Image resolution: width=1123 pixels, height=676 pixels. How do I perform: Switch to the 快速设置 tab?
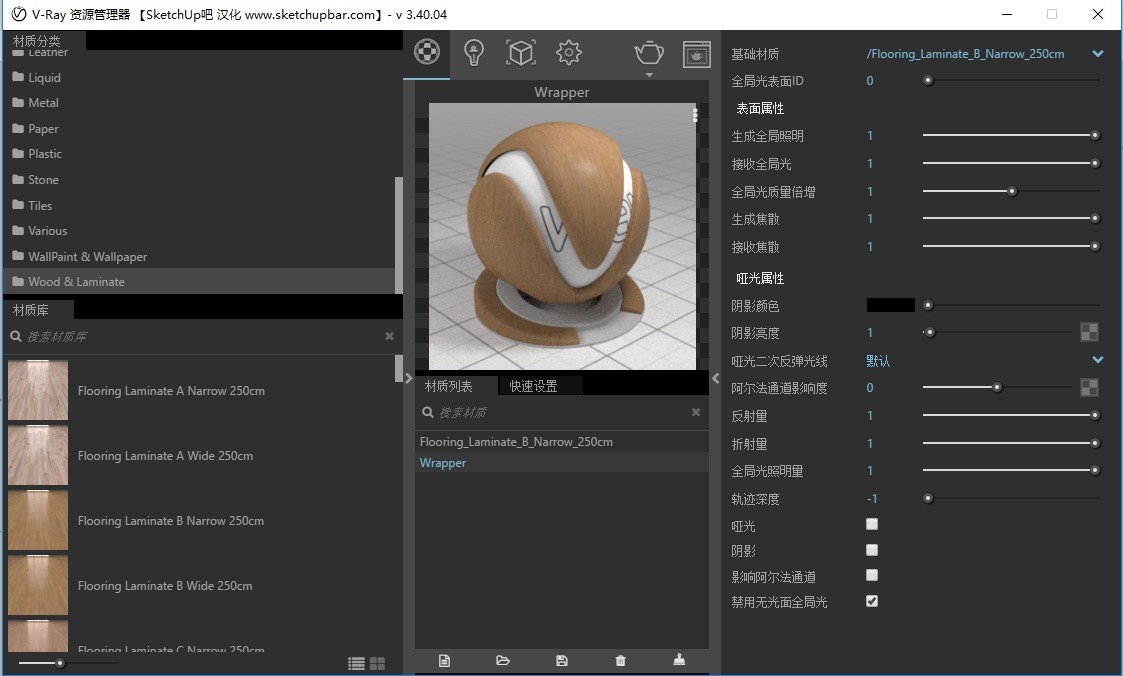[x=534, y=386]
